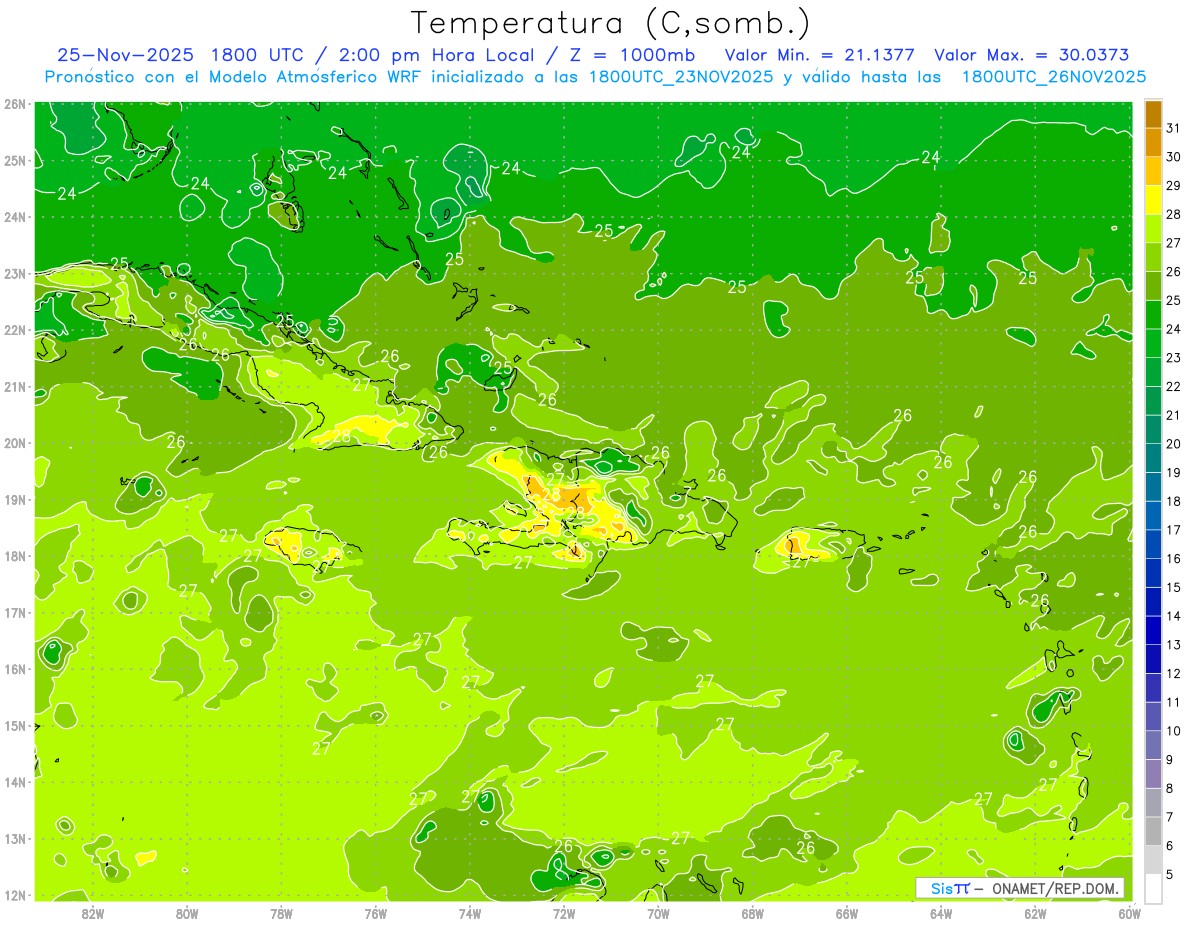Screen dimensions: 1200x927
Task: Click the '62W' longitude axis label
Action: [x=1035, y=913]
